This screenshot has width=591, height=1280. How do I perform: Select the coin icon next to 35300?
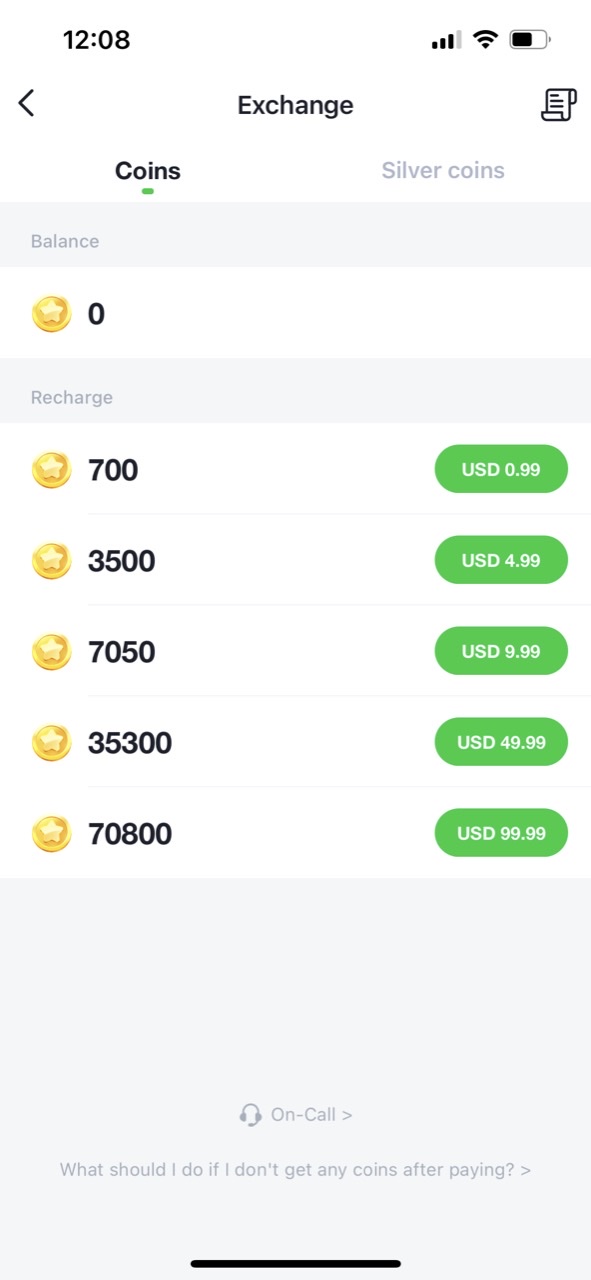pyautogui.click(x=52, y=742)
